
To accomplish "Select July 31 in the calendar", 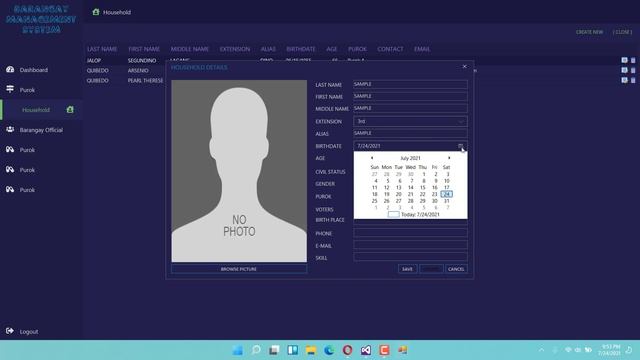I will click(x=447, y=201).
